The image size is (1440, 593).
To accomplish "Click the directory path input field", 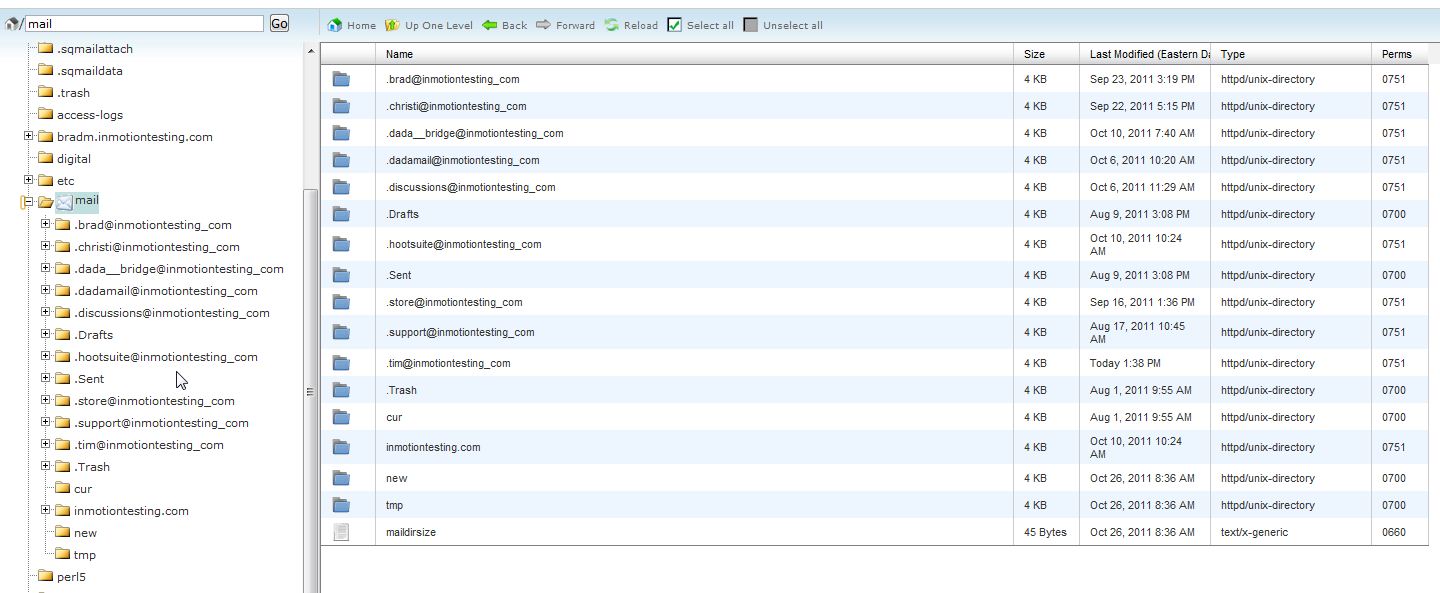I will click(x=143, y=23).
